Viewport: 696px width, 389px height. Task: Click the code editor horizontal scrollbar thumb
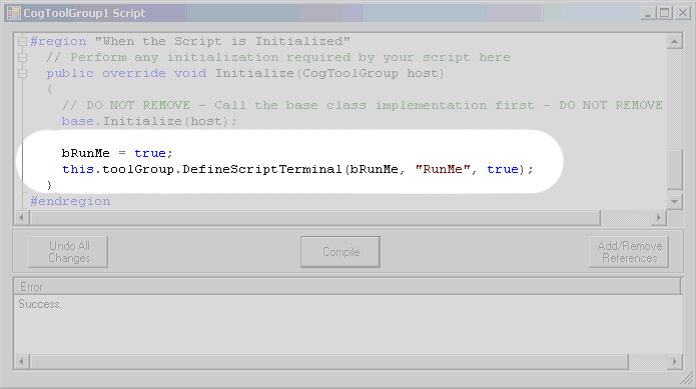pos(315,218)
